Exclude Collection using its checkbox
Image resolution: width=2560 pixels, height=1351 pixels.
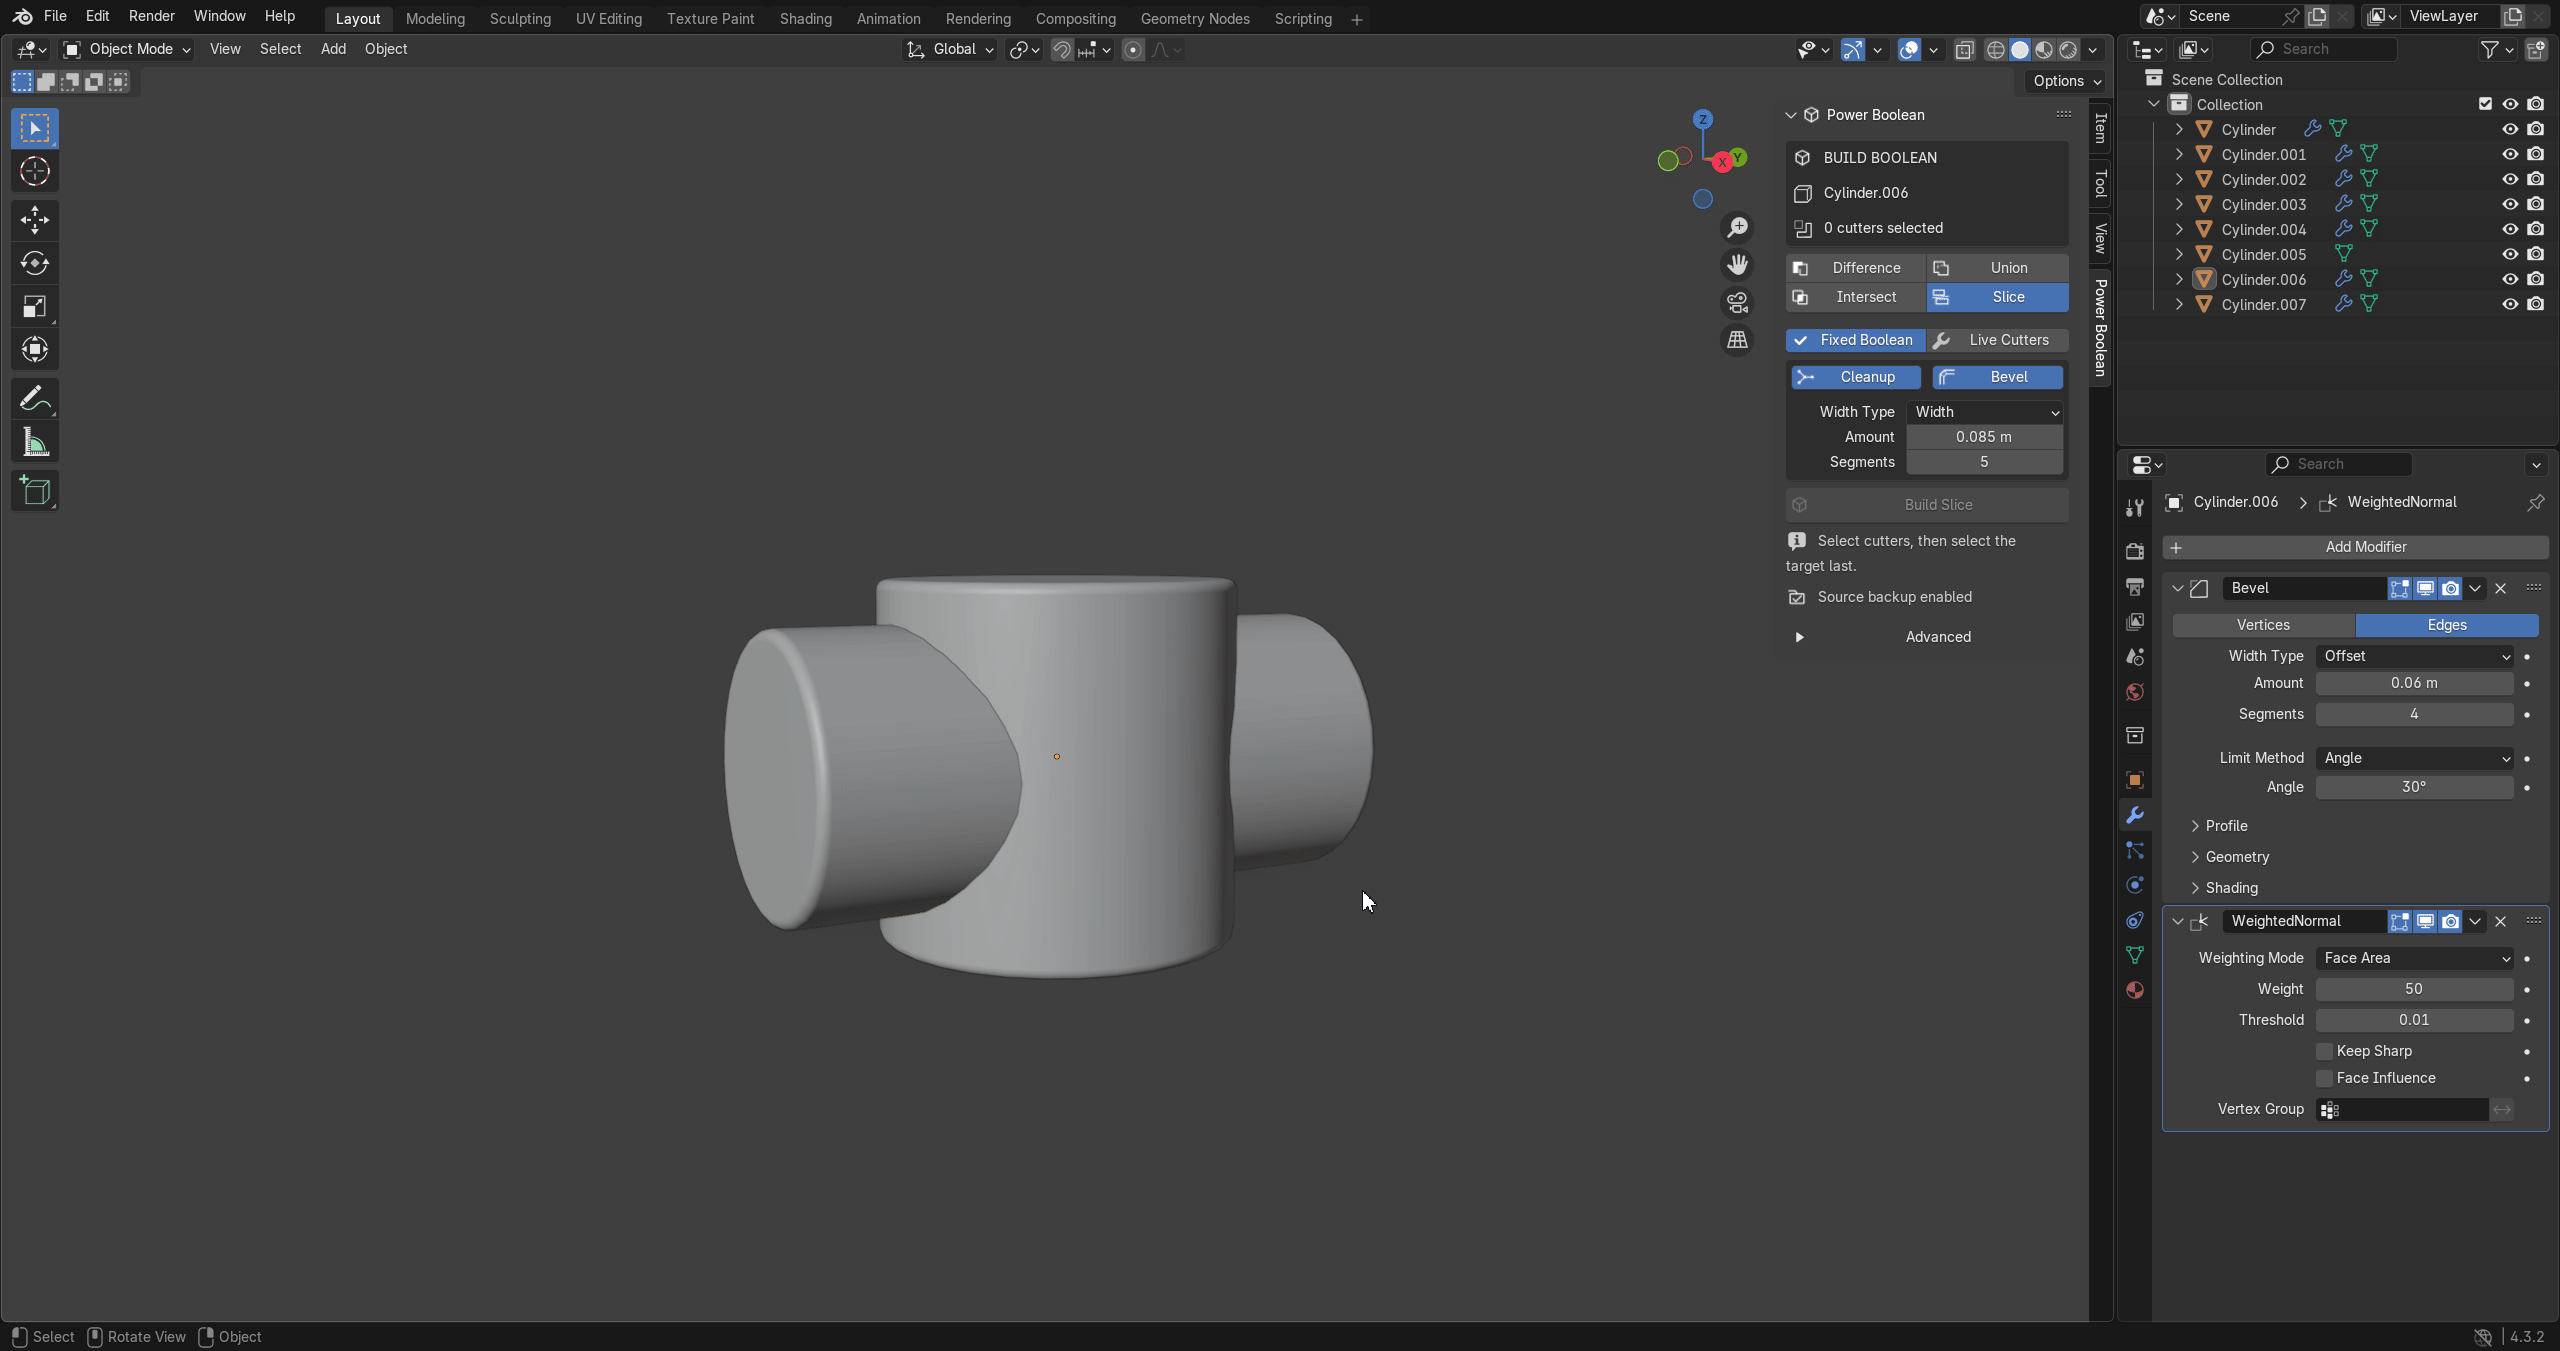[x=2485, y=104]
